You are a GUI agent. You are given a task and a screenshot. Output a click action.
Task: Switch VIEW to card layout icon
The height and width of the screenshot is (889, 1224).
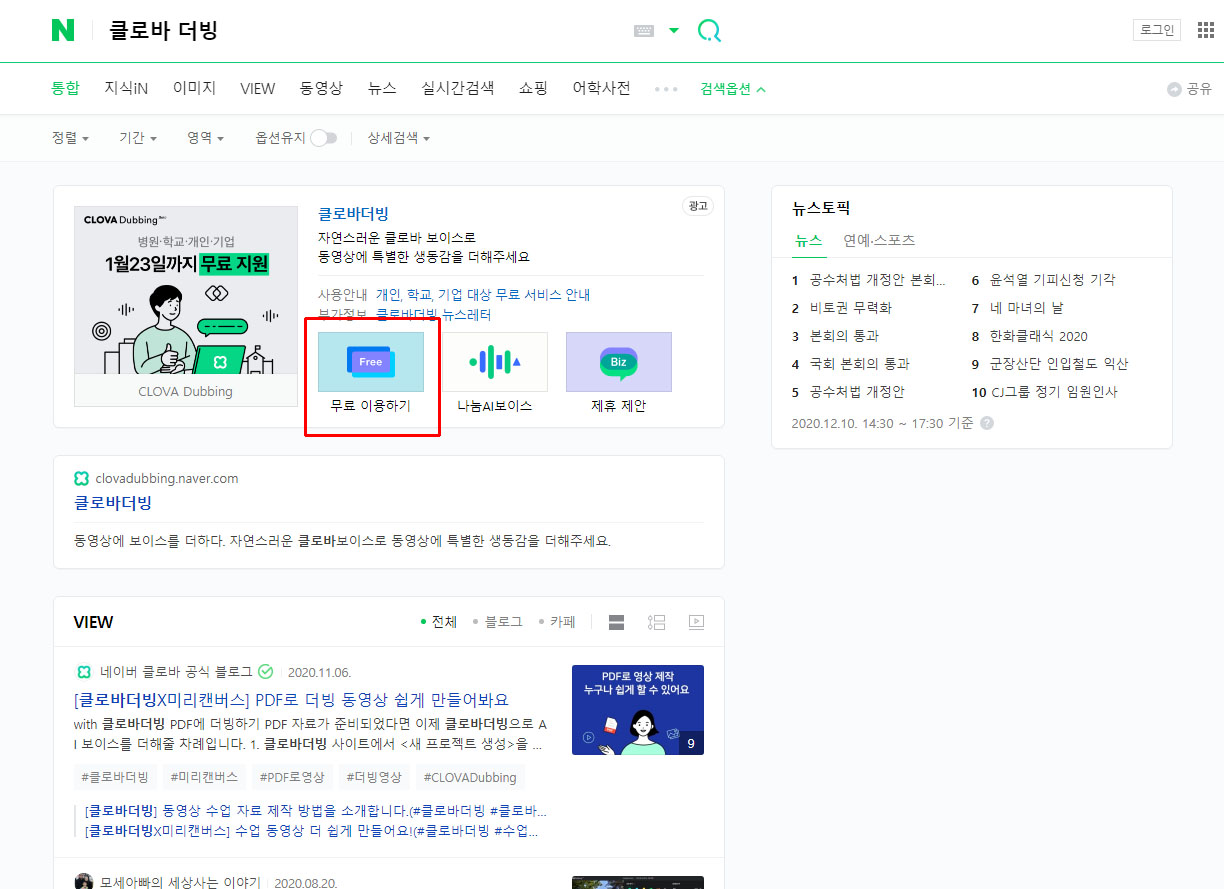(x=616, y=622)
